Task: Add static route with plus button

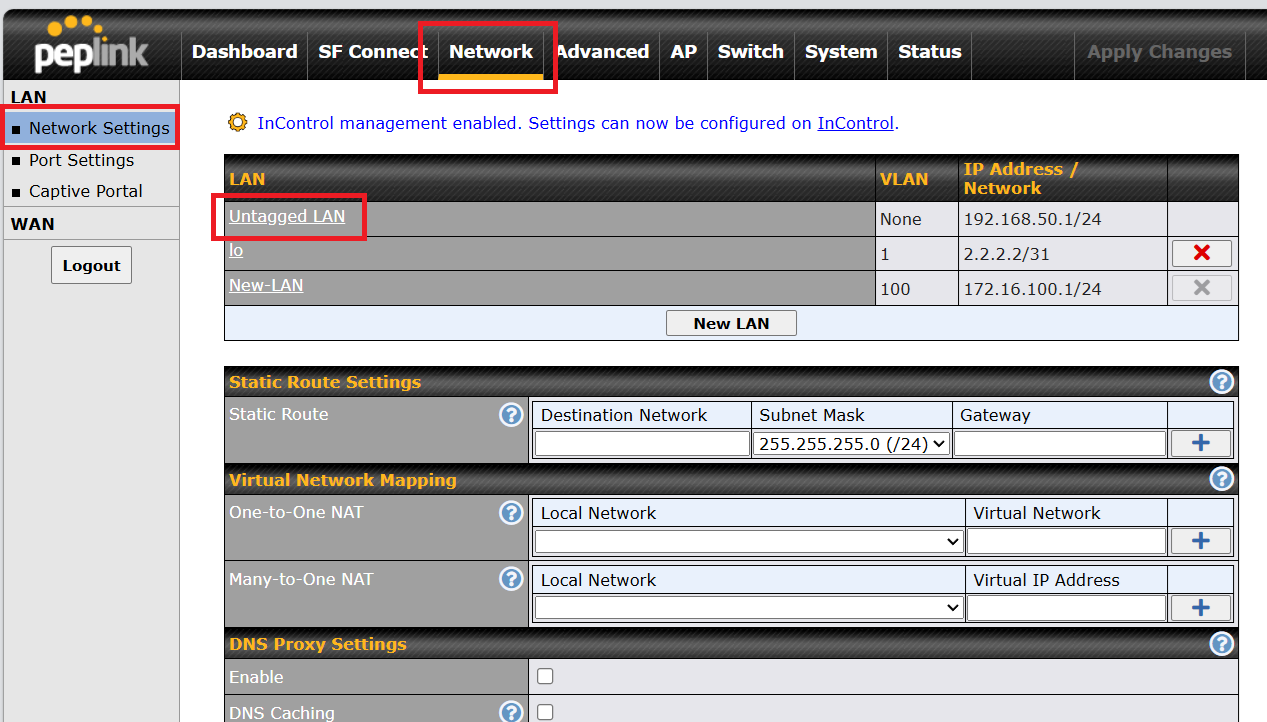Action: [x=1201, y=443]
